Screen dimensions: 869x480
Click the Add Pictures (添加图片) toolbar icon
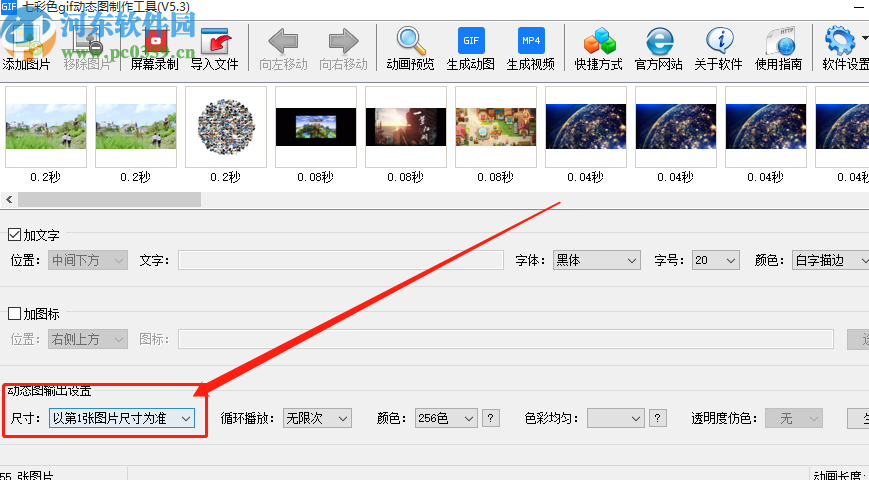tap(26, 48)
